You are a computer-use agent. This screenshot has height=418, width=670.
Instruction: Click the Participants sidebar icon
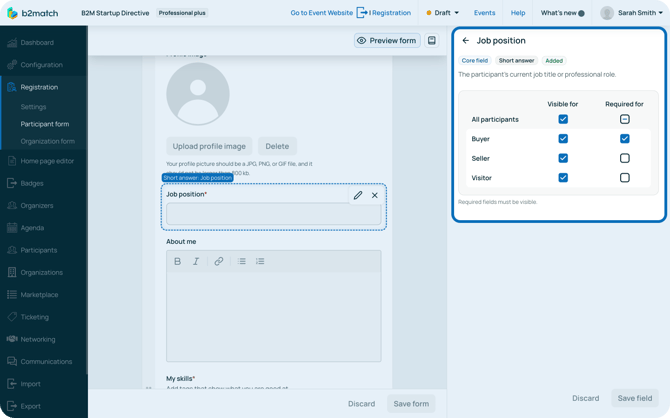pyautogui.click(x=12, y=250)
